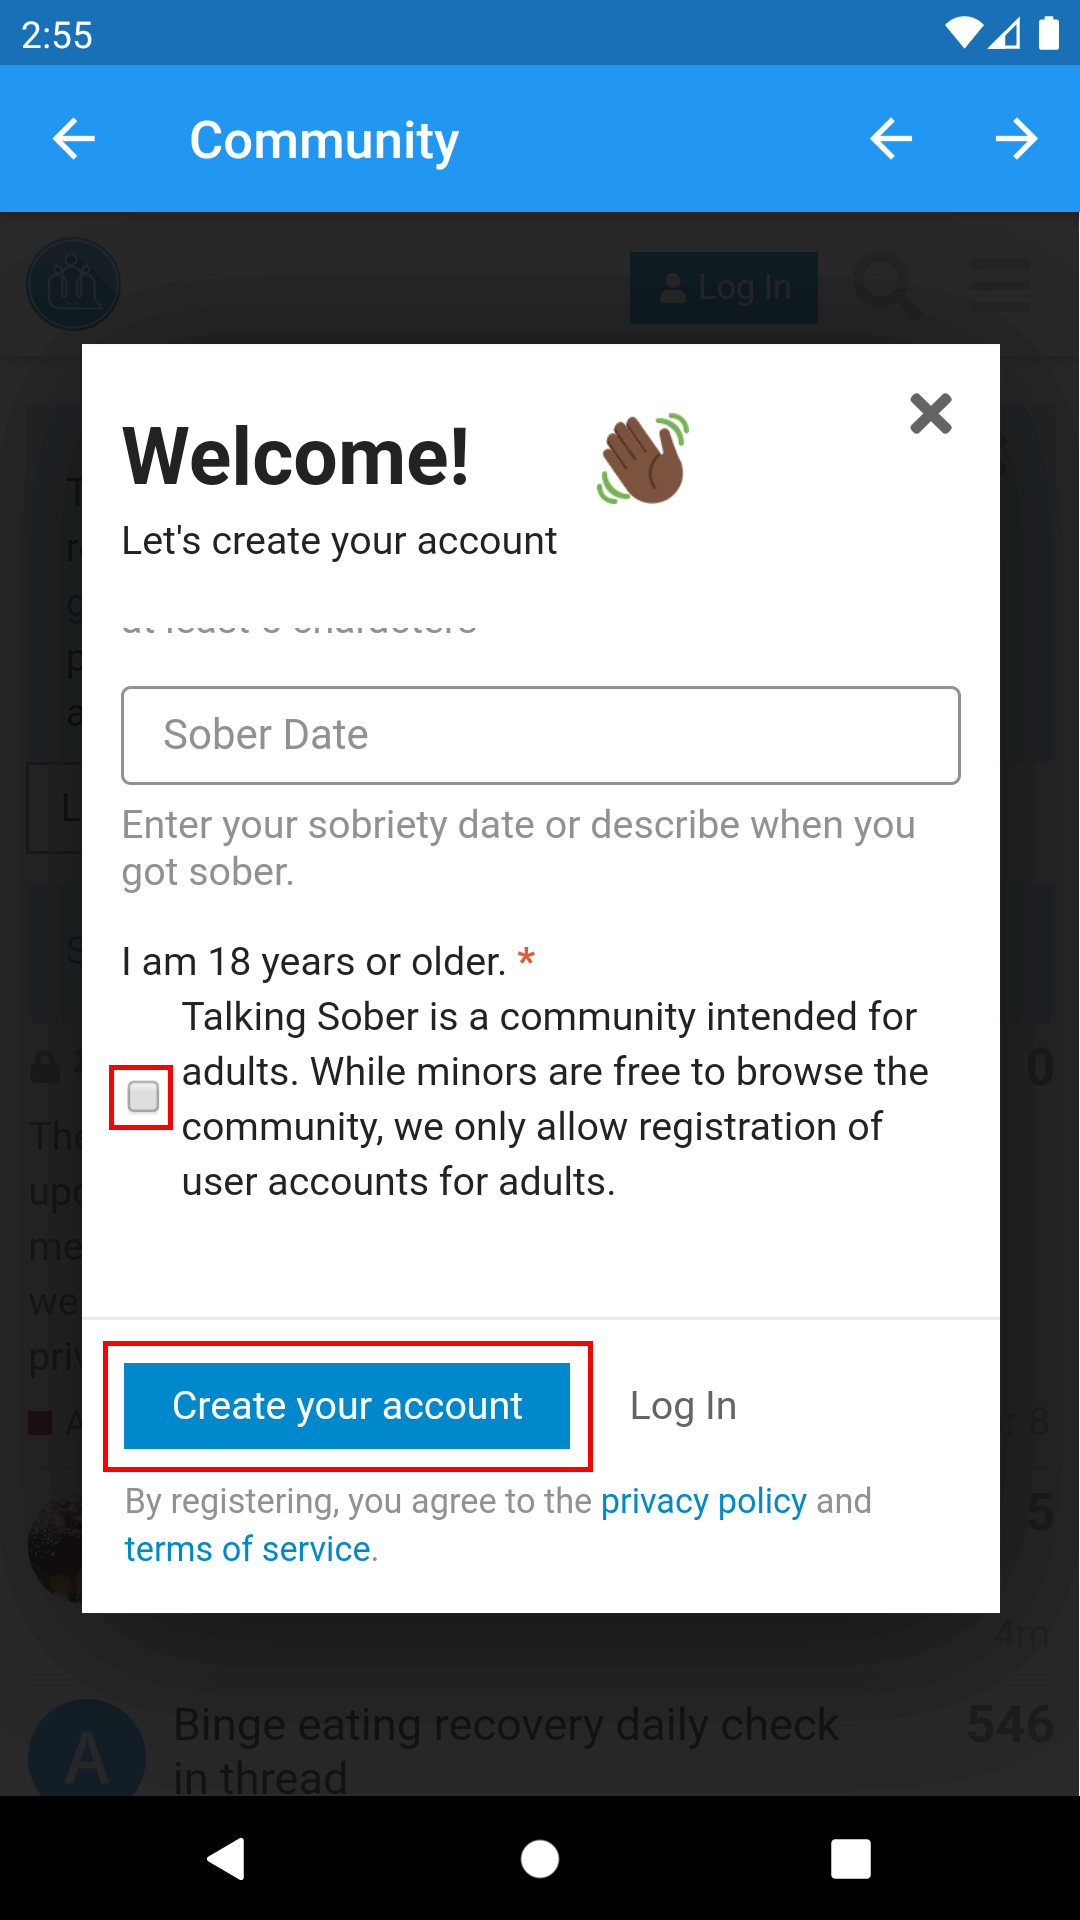Open the hamburger menu in site header
1080x1920 pixels.
click(x=999, y=285)
